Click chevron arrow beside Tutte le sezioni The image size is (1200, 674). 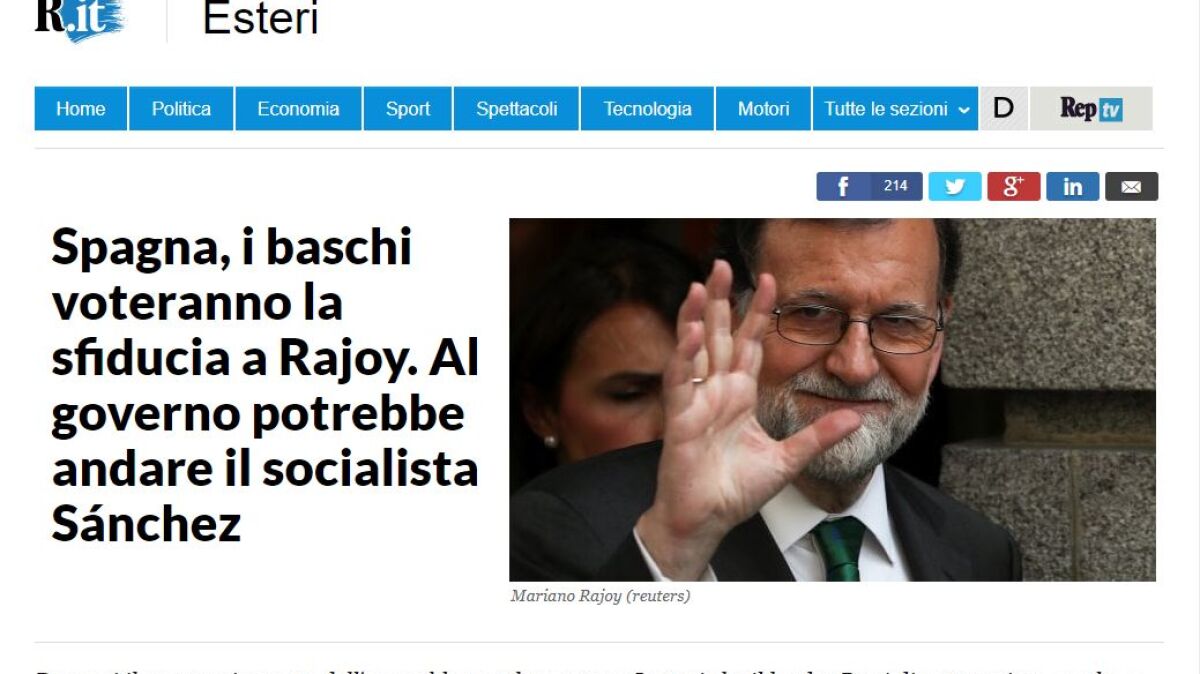[964, 110]
